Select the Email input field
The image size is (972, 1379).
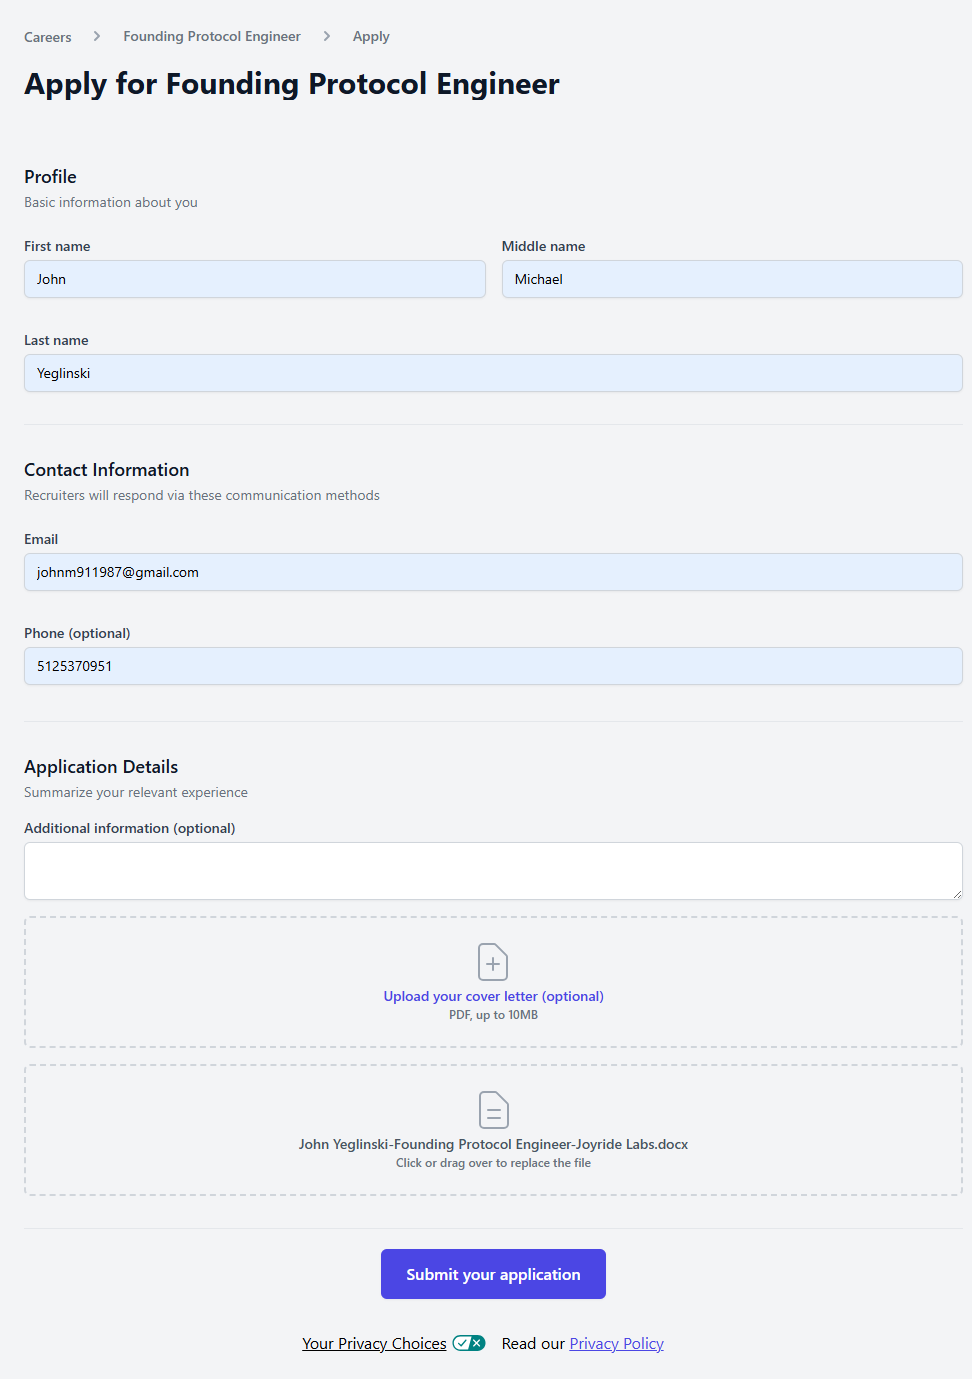[x=493, y=572]
